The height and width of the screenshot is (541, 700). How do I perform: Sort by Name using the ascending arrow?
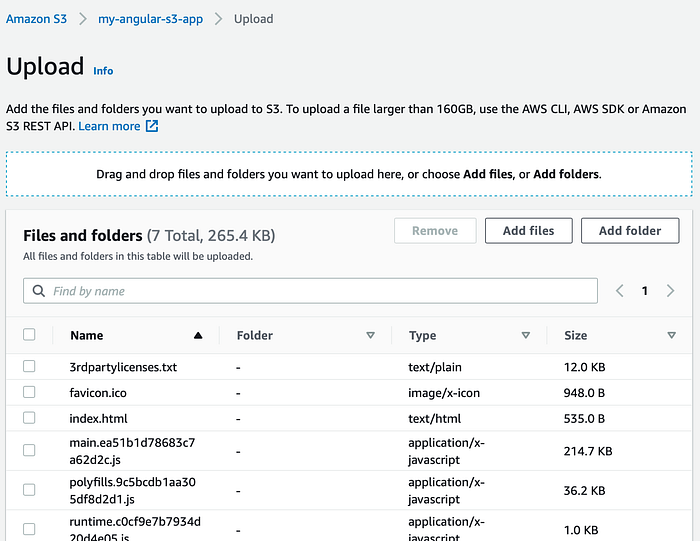click(x=198, y=336)
